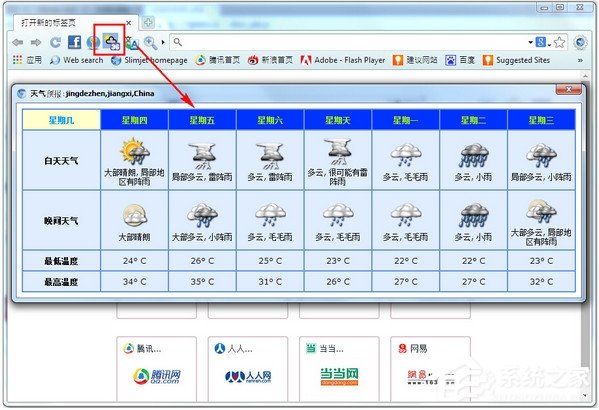Go forward using the forward arrow
This screenshot has height=410, width=599.
[x=36, y=42]
